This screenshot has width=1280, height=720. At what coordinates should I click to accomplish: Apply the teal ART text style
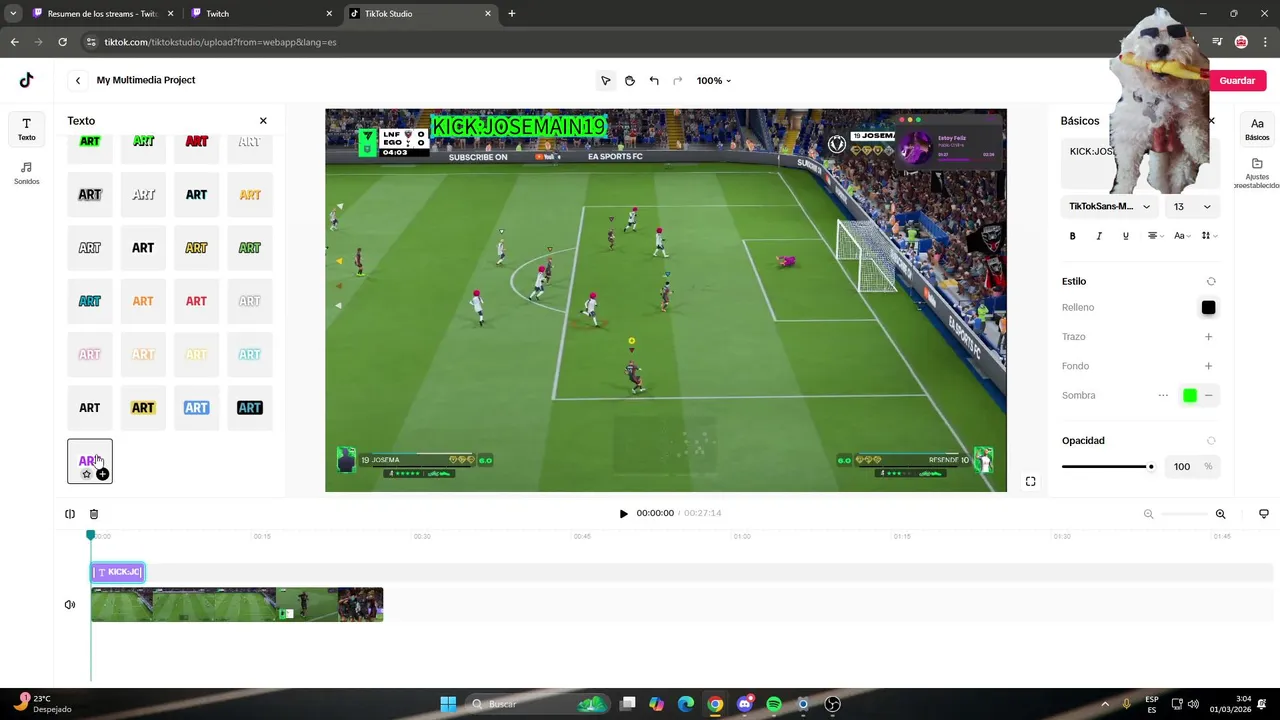(90, 301)
